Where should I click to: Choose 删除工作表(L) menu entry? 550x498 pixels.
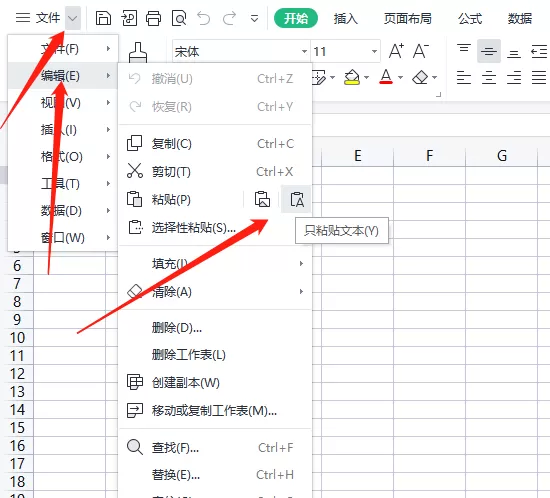tap(215, 355)
